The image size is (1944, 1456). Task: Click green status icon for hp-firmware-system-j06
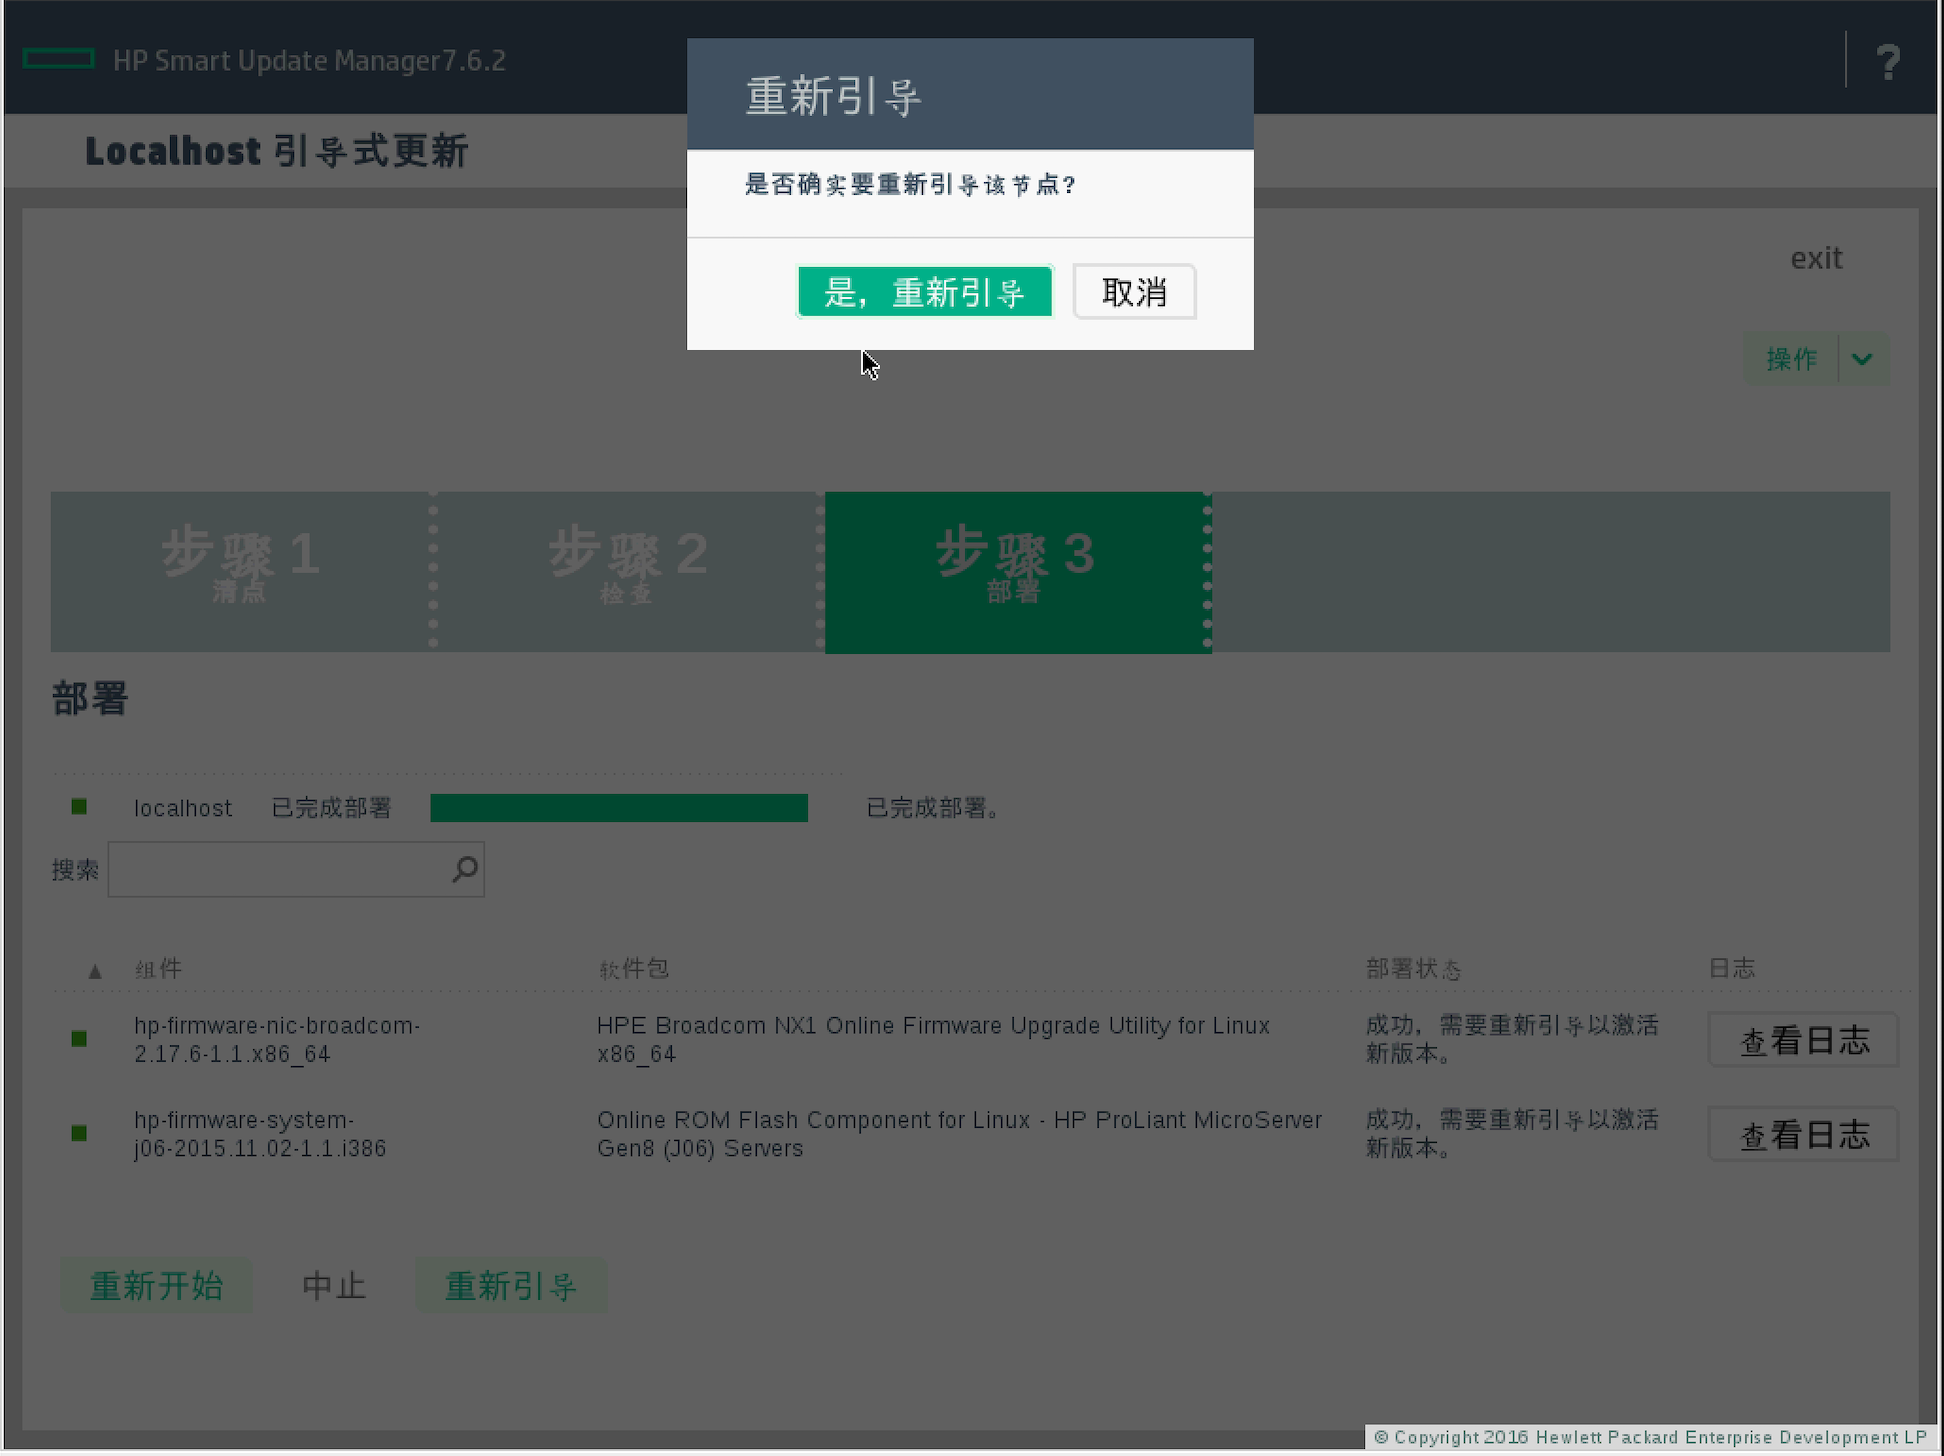point(79,1133)
